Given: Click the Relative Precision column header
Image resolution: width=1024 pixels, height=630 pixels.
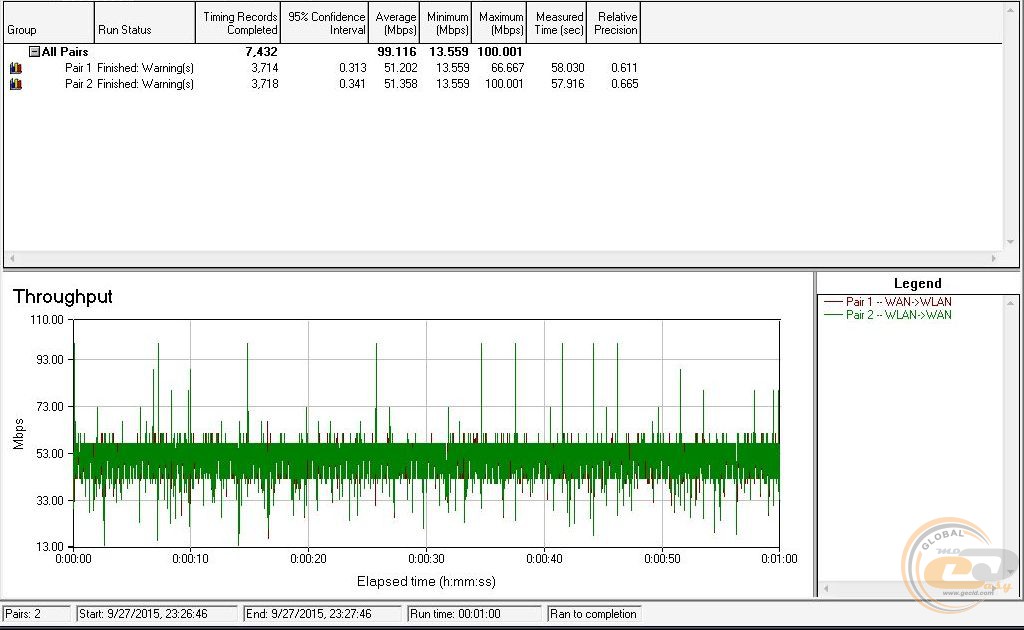Looking at the screenshot, I should [x=614, y=23].
